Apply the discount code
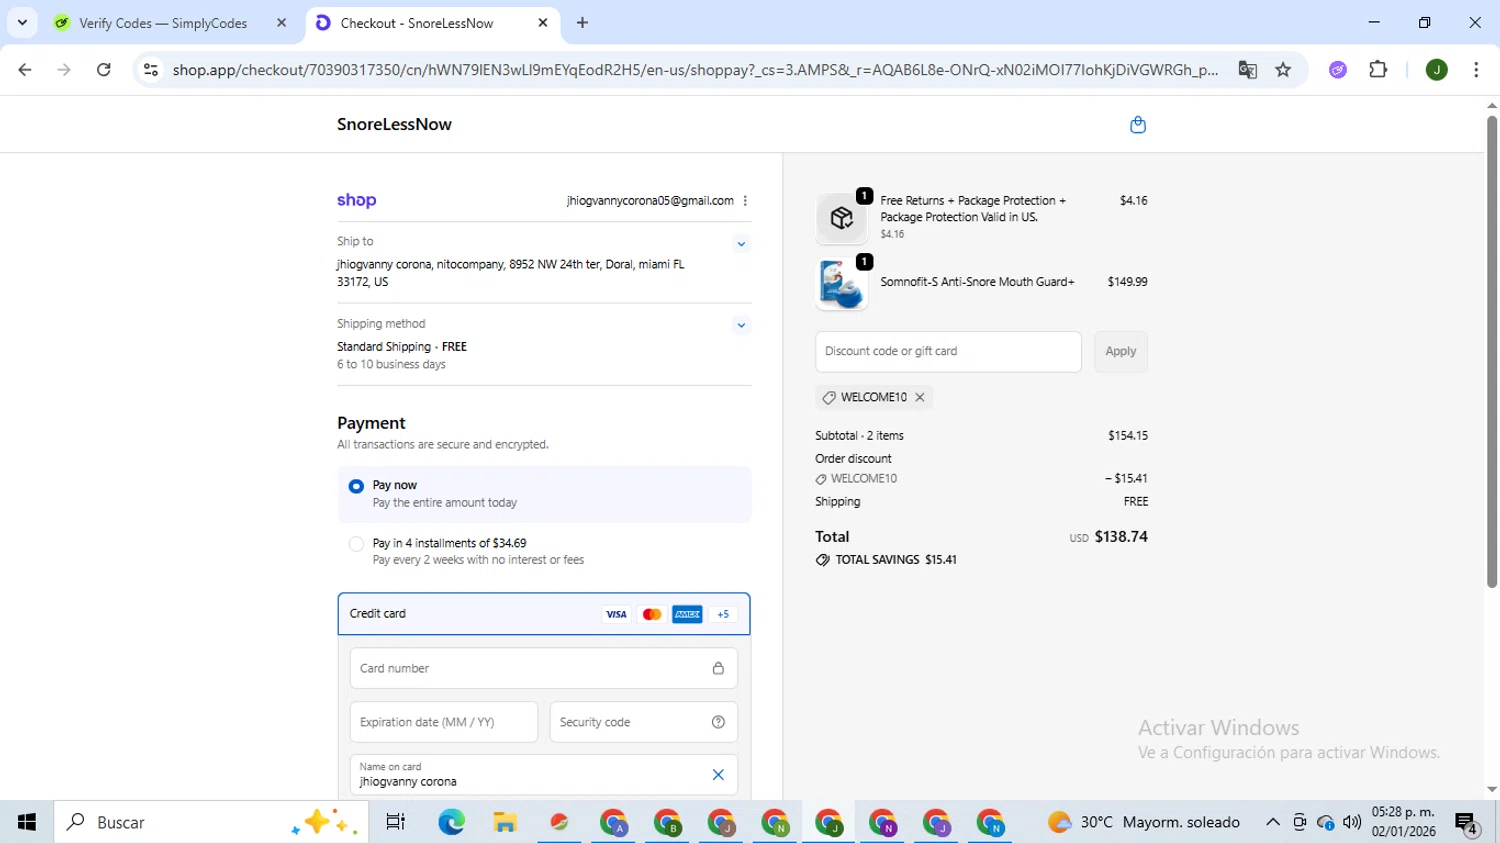The width and height of the screenshot is (1500, 843). point(1120,352)
